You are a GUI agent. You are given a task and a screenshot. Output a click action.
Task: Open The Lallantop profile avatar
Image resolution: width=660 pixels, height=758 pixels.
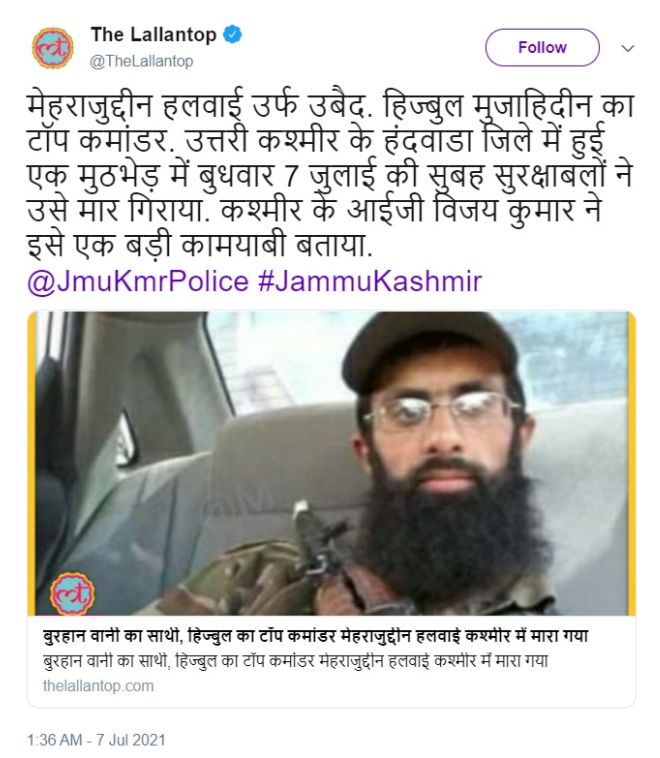[x=53, y=48]
